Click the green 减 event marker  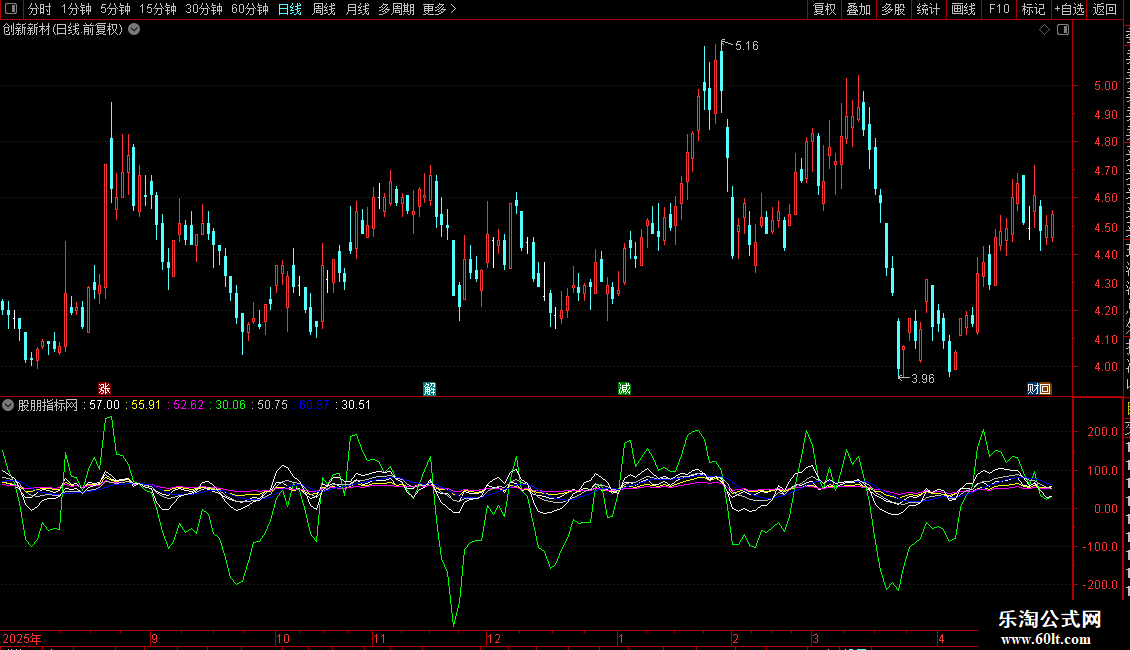[x=624, y=389]
